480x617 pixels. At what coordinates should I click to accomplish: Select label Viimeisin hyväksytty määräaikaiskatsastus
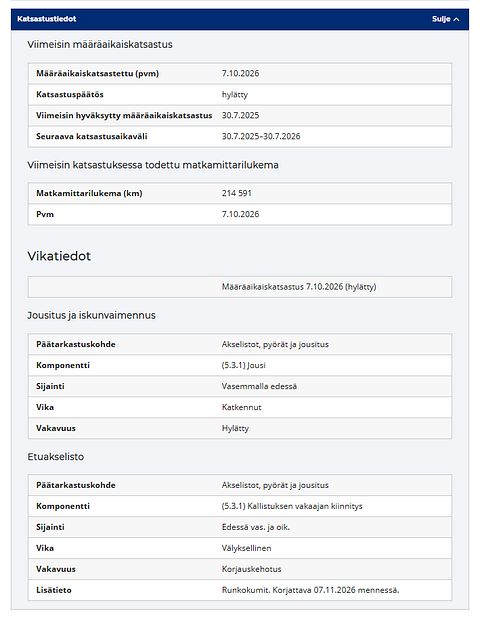click(x=124, y=116)
